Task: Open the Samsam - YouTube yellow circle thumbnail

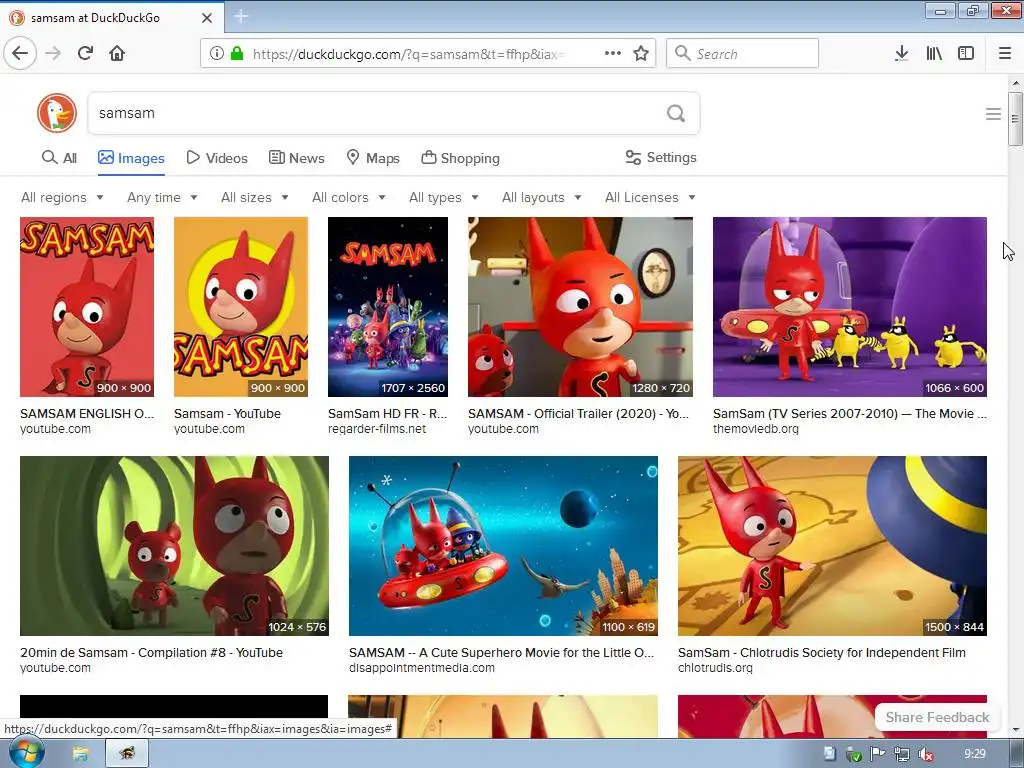Action: (241, 307)
